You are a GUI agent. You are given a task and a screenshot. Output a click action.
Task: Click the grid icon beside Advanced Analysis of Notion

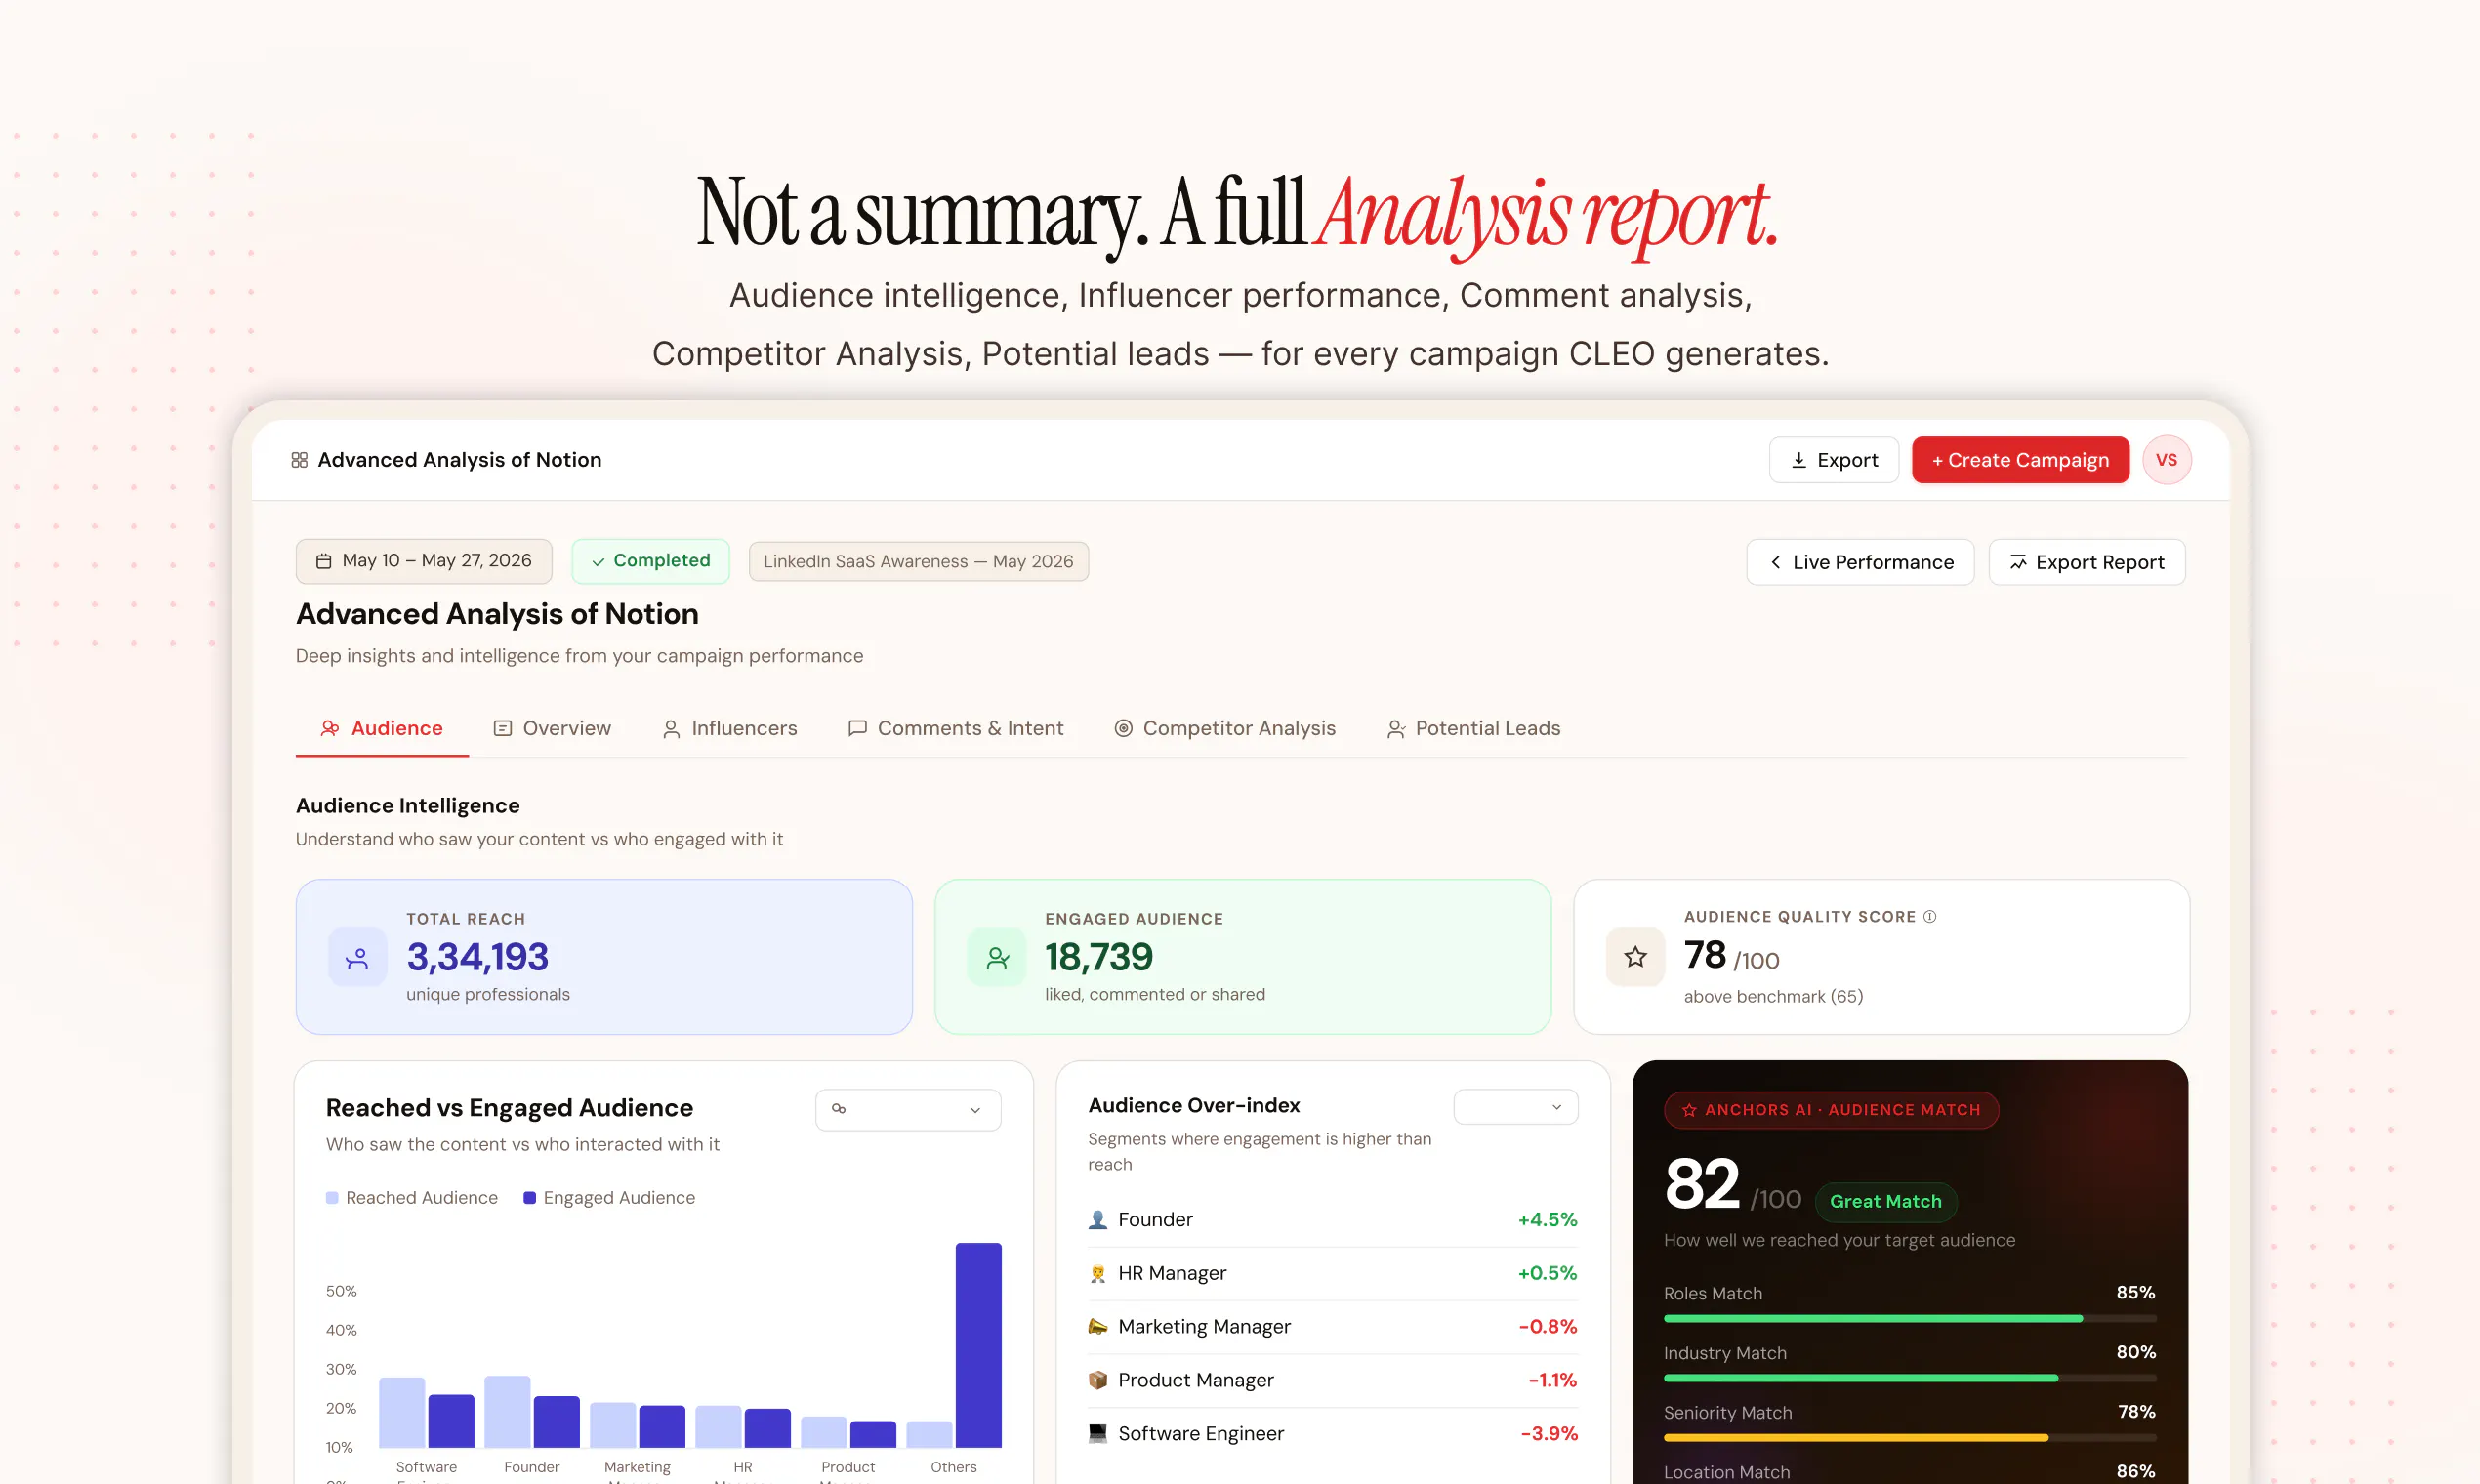[299, 460]
